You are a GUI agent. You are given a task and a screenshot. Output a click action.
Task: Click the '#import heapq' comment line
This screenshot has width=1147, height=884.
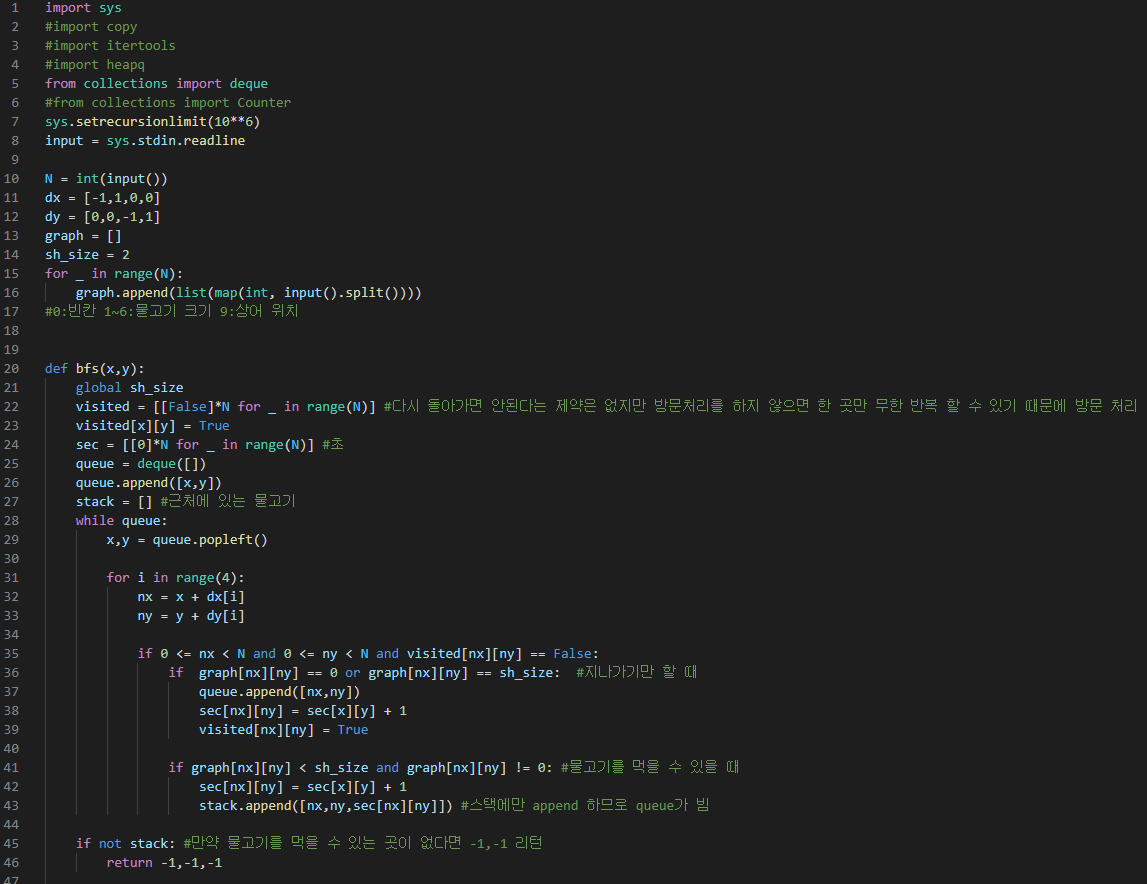[x=95, y=64]
